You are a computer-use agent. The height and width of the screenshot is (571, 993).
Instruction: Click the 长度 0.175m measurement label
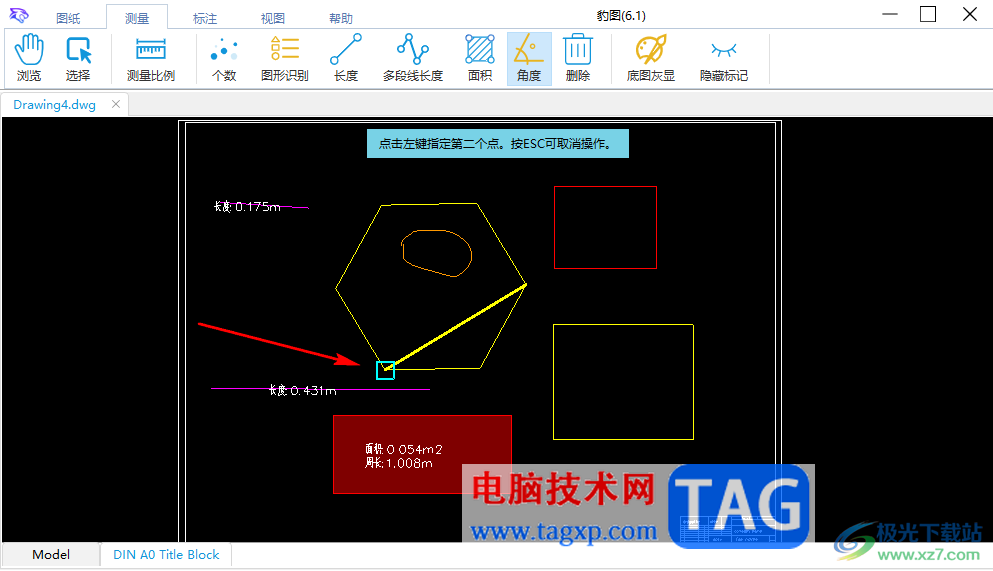pyautogui.click(x=247, y=206)
